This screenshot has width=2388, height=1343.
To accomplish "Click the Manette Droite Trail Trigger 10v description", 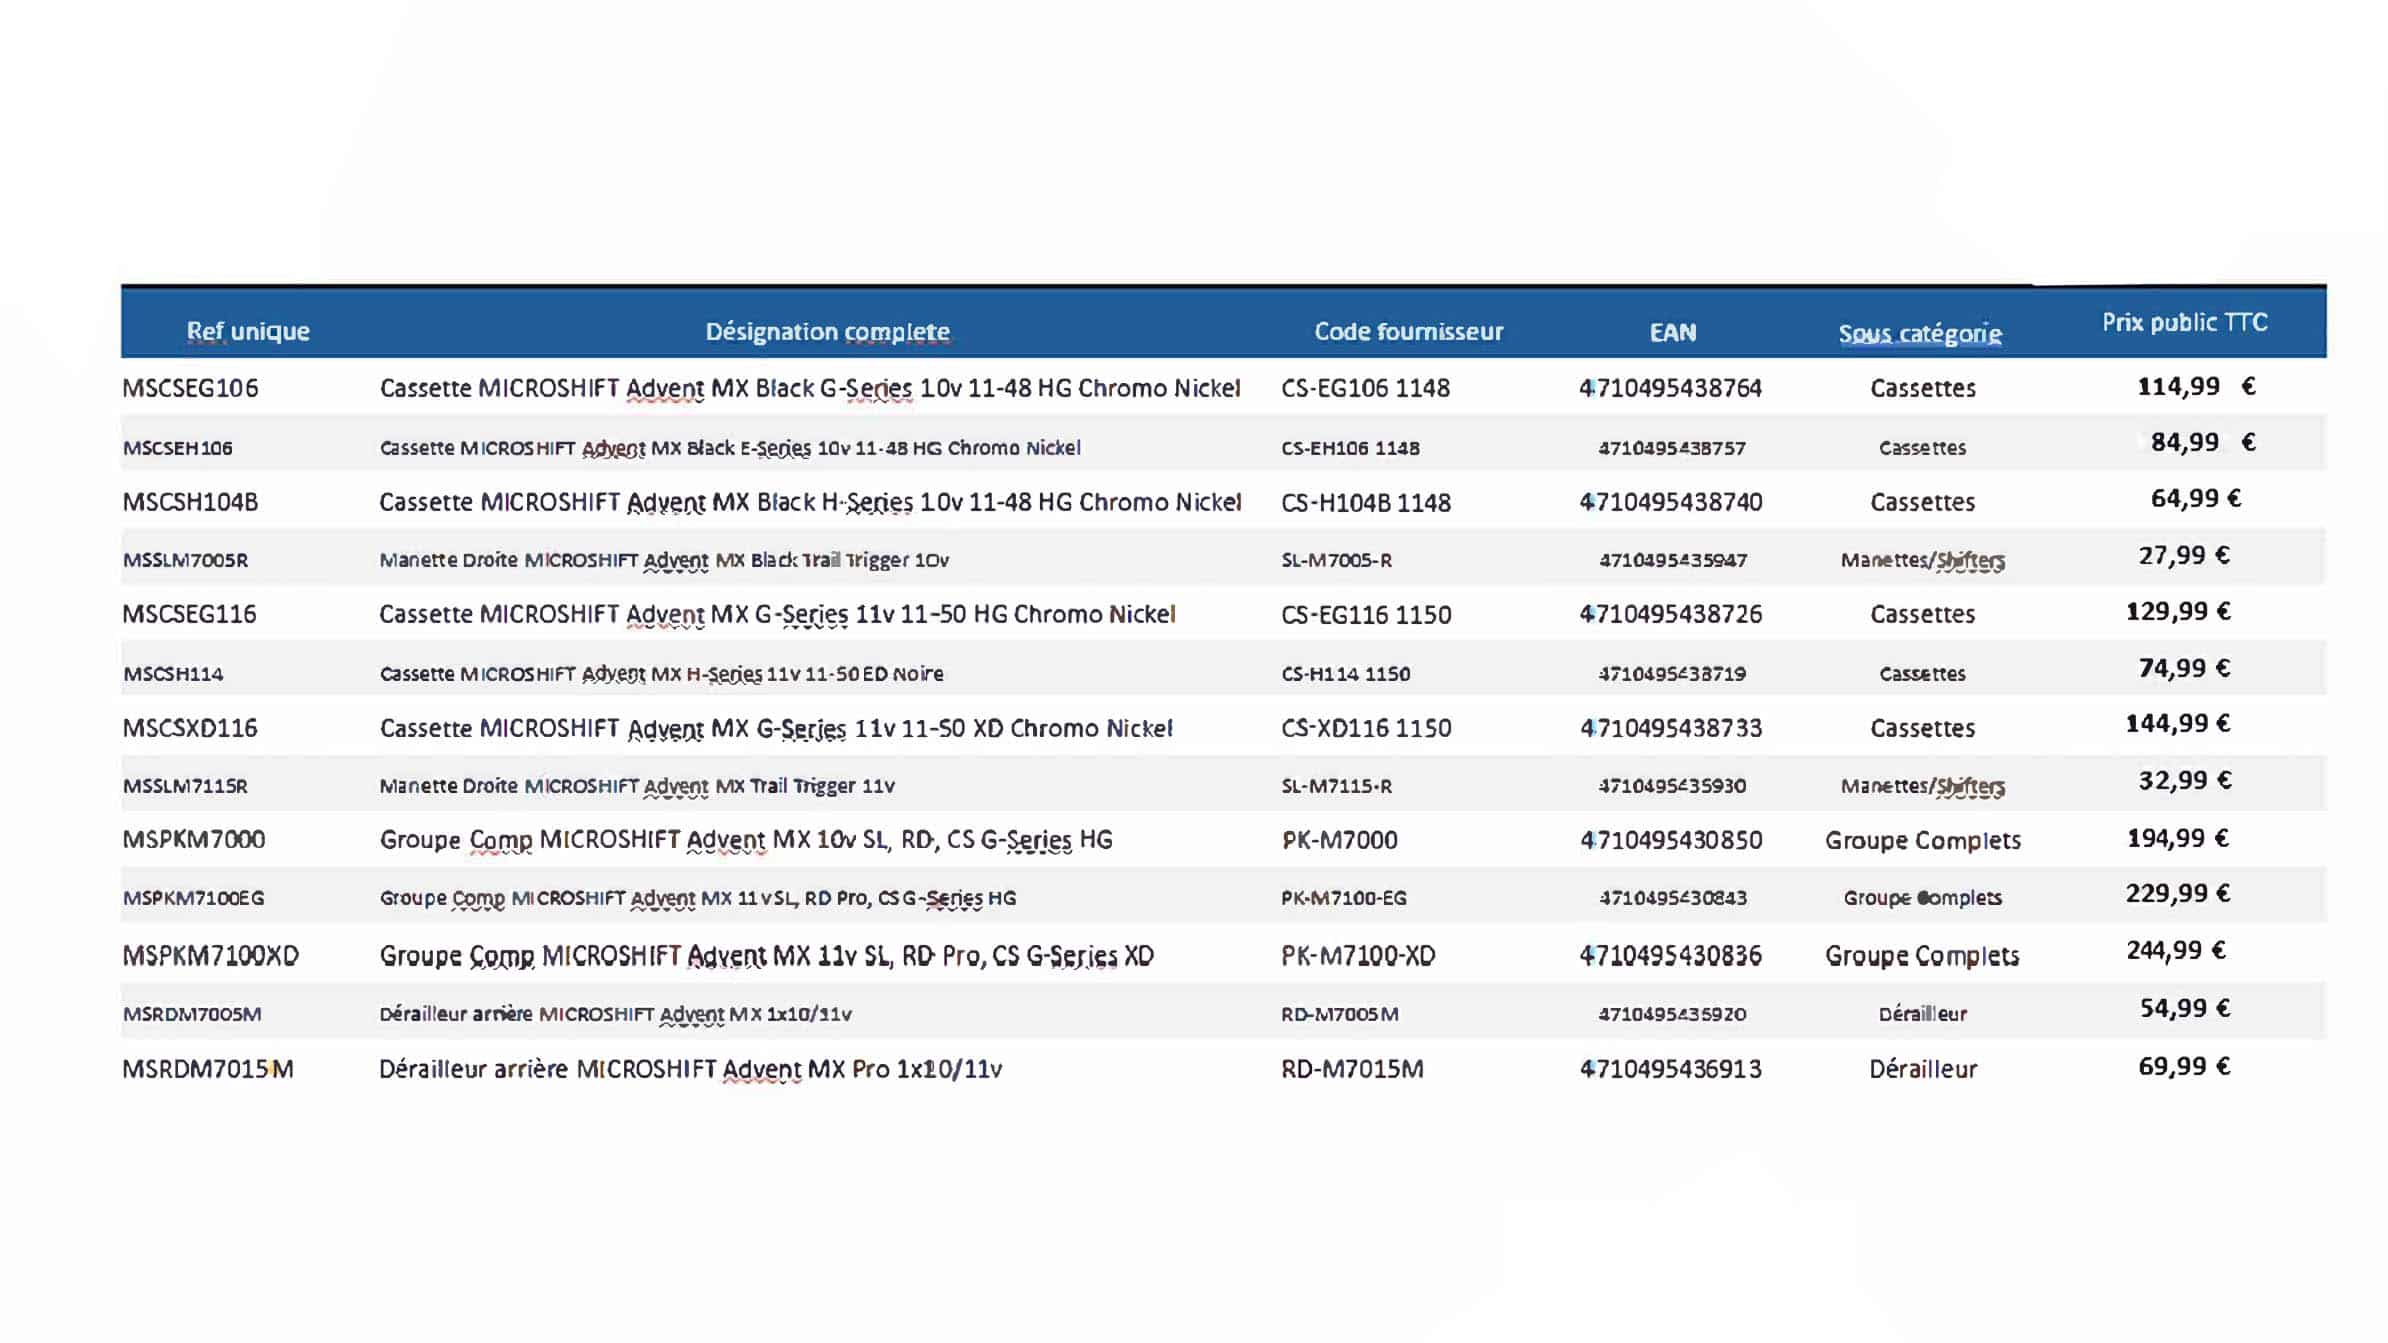I will pyautogui.click(x=664, y=560).
